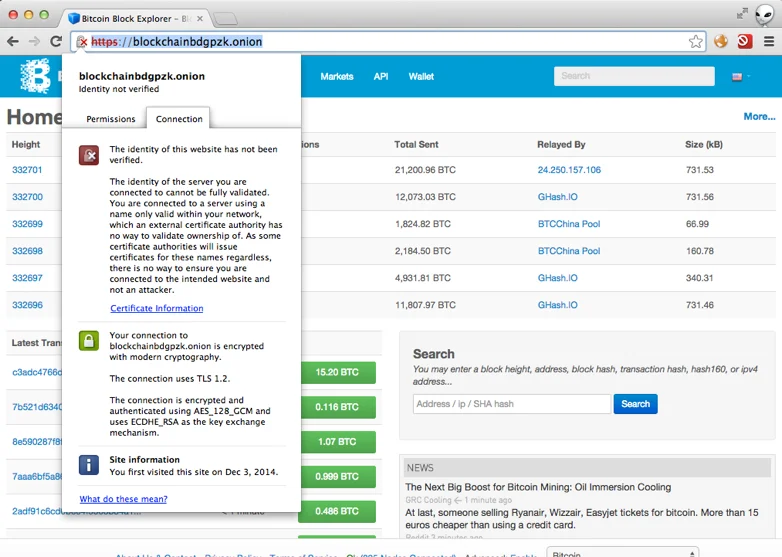Viewport: 782px width, 557px height.
Task: Go to the Wallet page
Action: (421, 76)
